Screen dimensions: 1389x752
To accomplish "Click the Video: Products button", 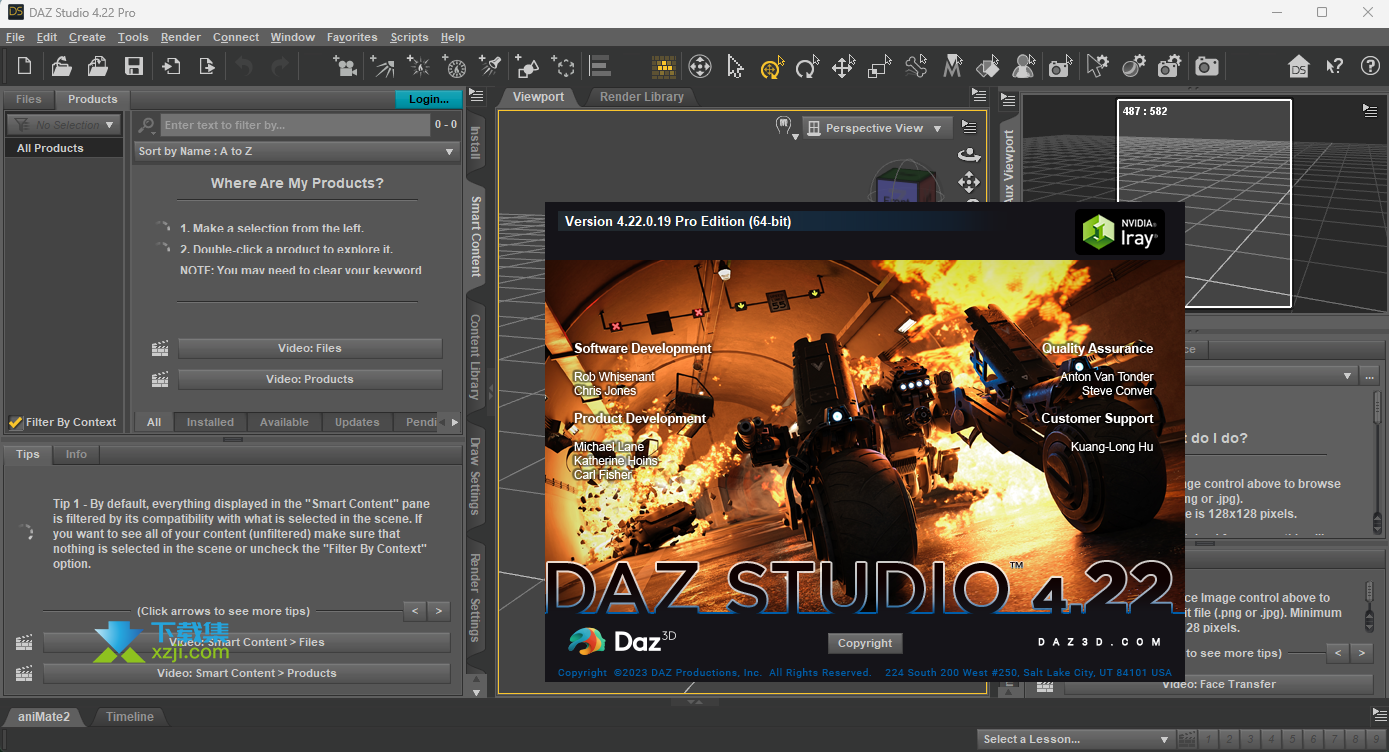I will [310, 379].
